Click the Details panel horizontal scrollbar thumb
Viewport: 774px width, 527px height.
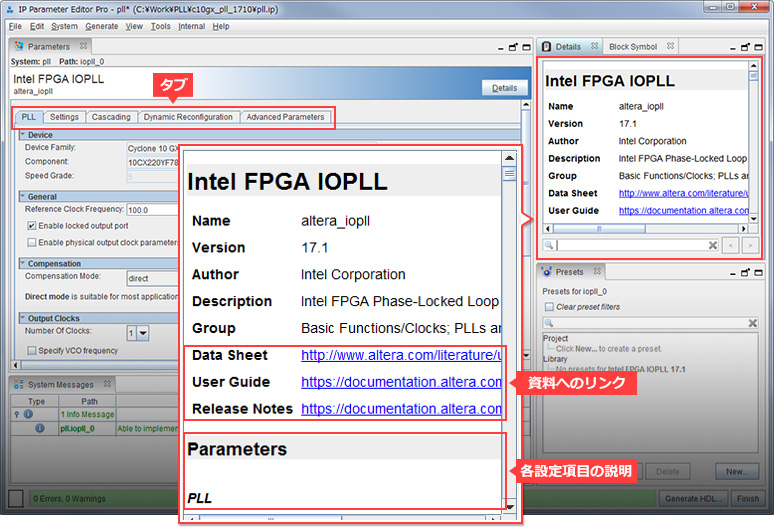[x=599, y=228]
